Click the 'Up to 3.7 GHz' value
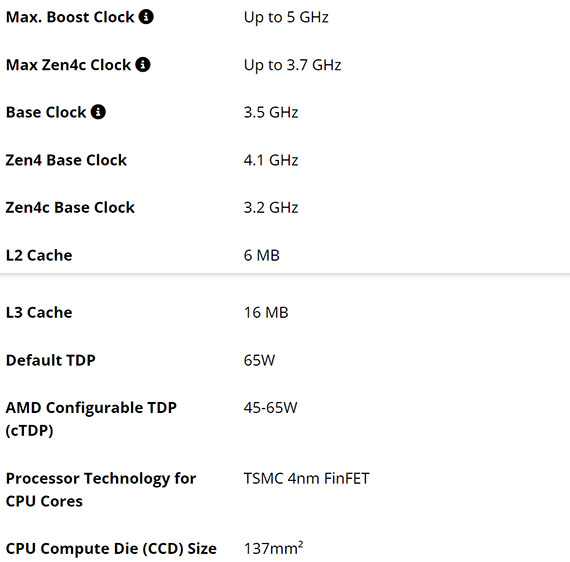This screenshot has width=570, height=562. 292,65
